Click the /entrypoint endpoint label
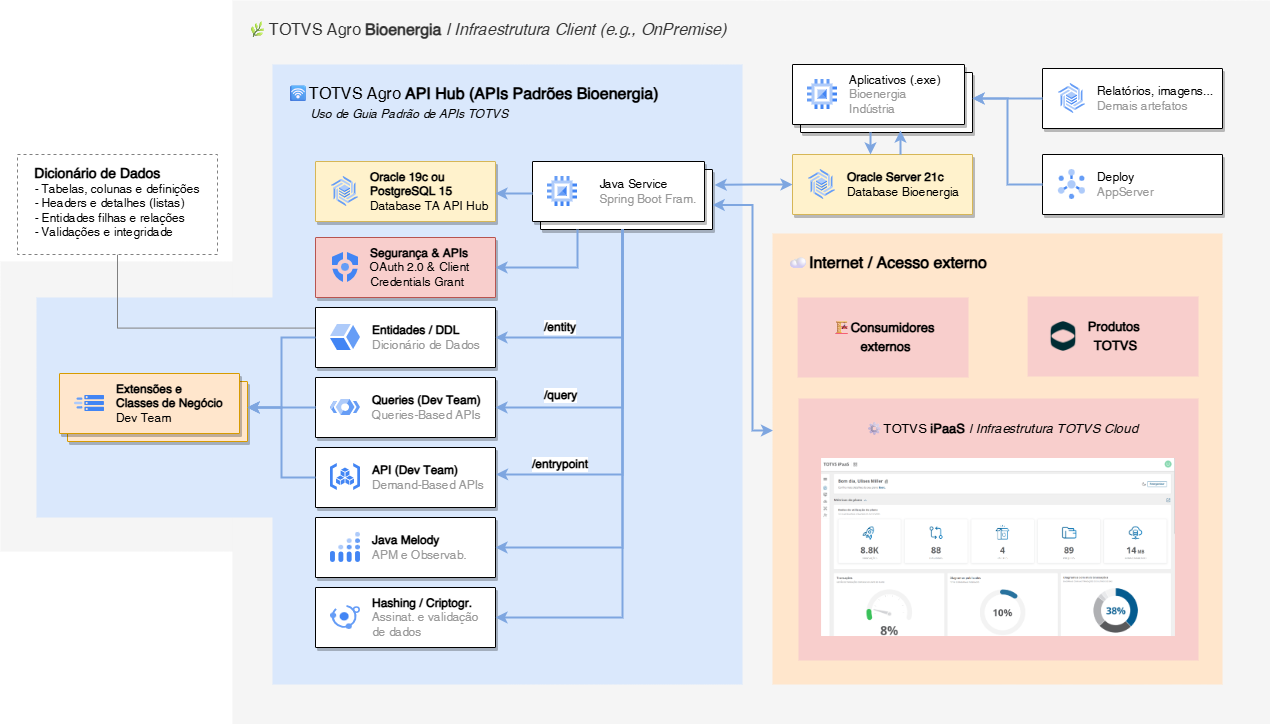Image resolution: width=1270 pixels, height=724 pixels. (560, 464)
